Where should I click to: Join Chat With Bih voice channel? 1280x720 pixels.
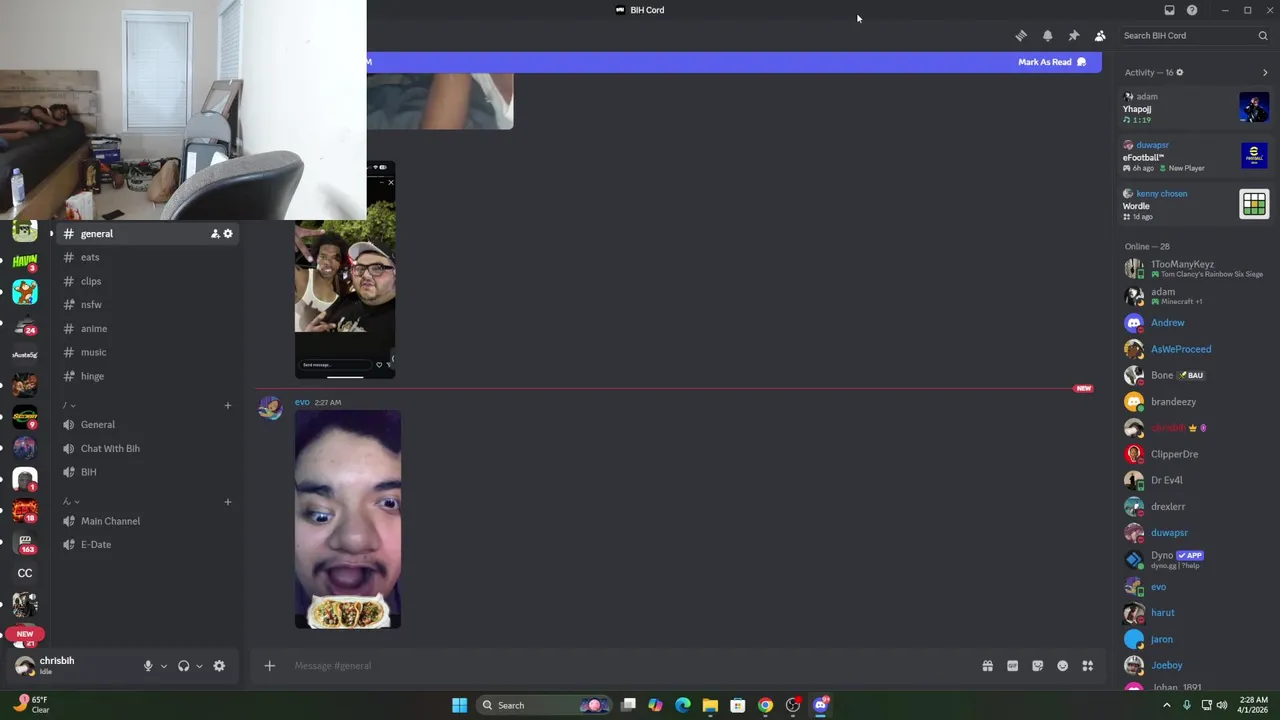point(147,448)
